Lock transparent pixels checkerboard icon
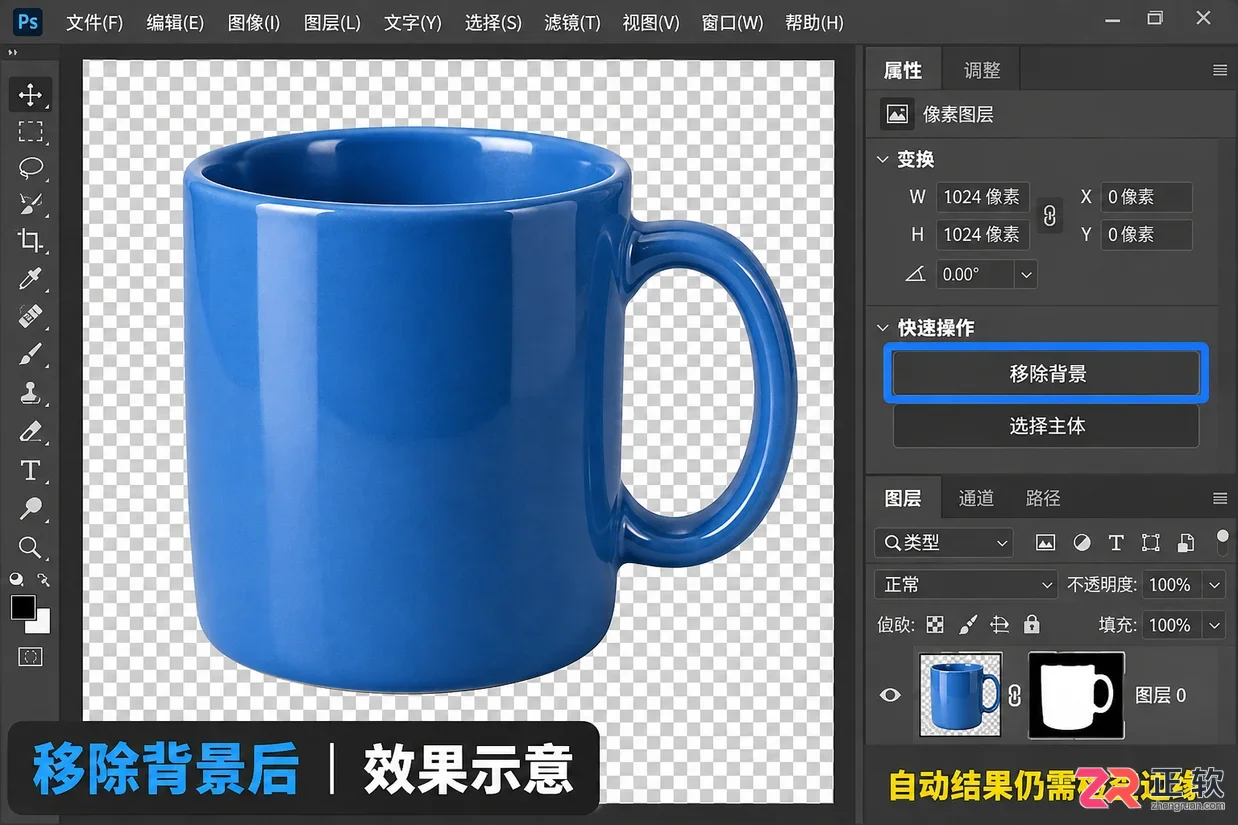Viewport: 1238px width, 825px height. pos(935,625)
